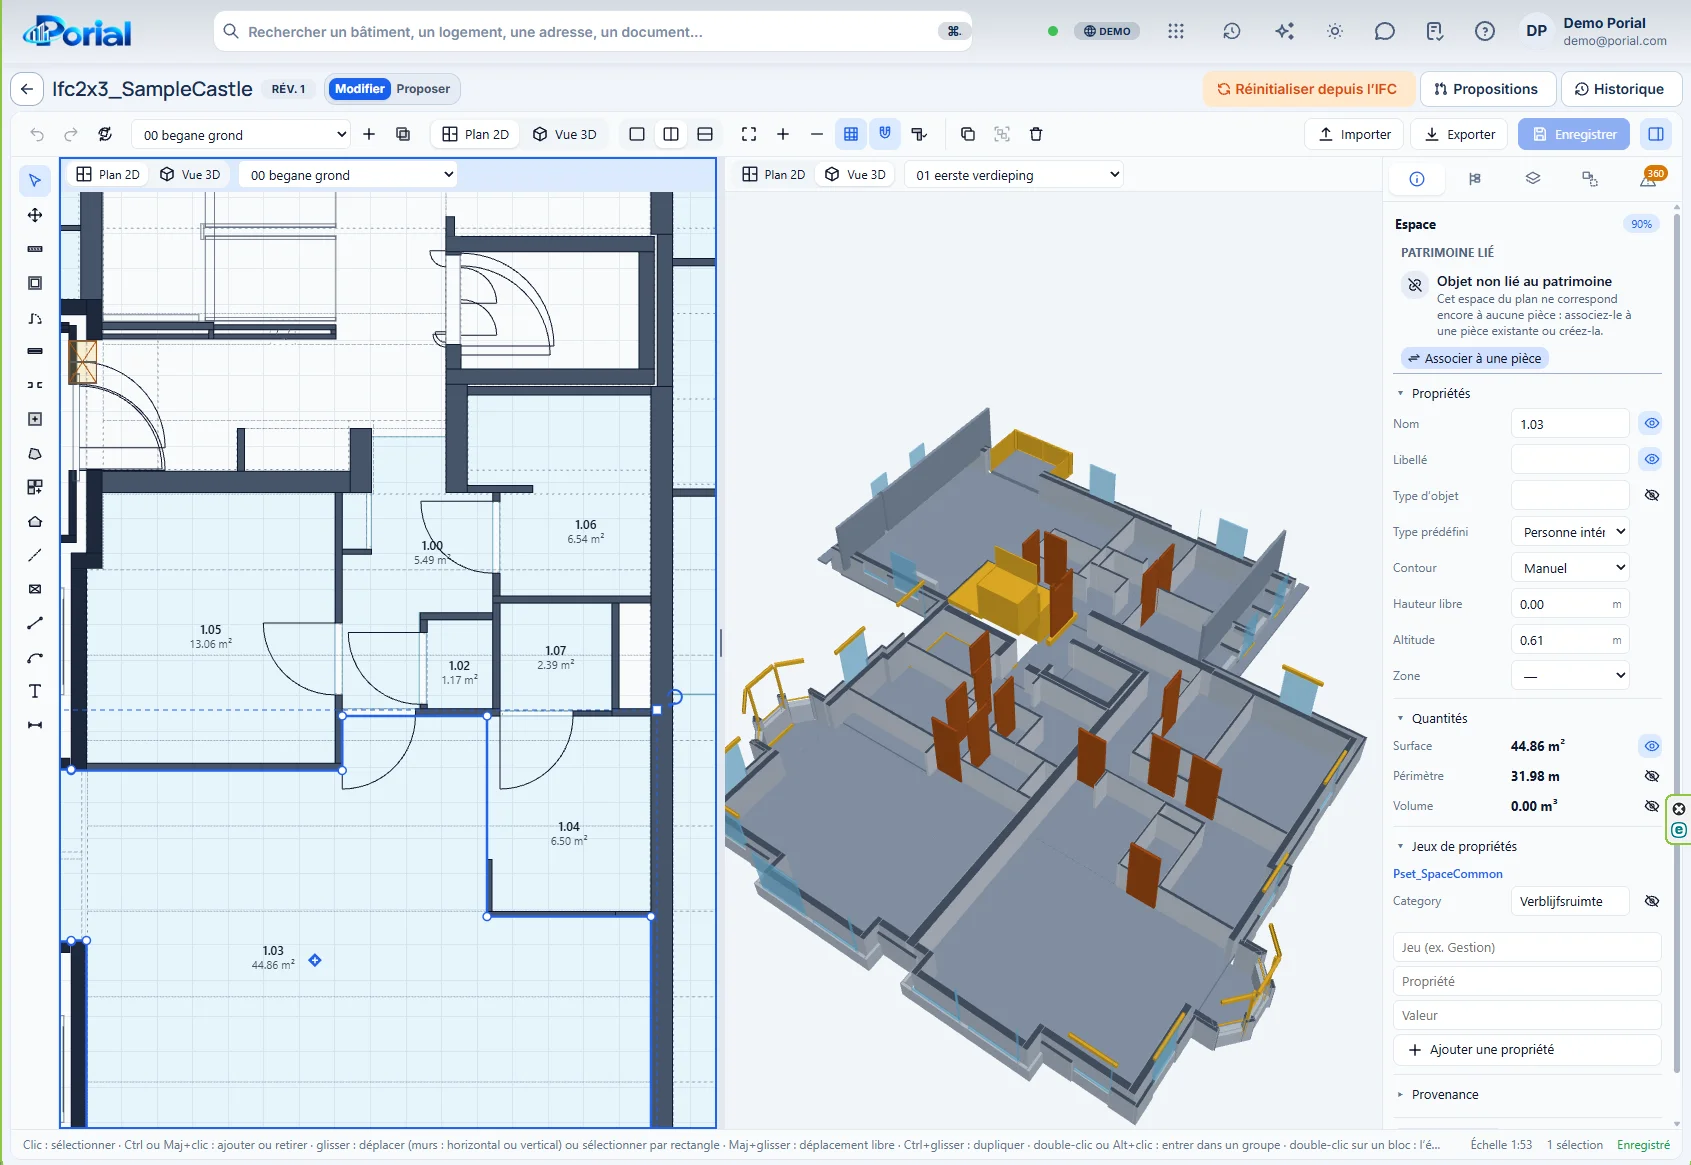Open the Type prédéfini dropdown
1691x1165 pixels.
(1570, 532)
